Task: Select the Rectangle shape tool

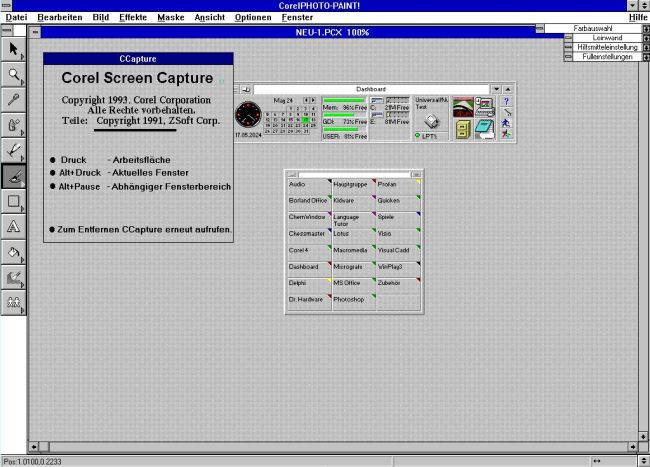Action: (13, 201)
